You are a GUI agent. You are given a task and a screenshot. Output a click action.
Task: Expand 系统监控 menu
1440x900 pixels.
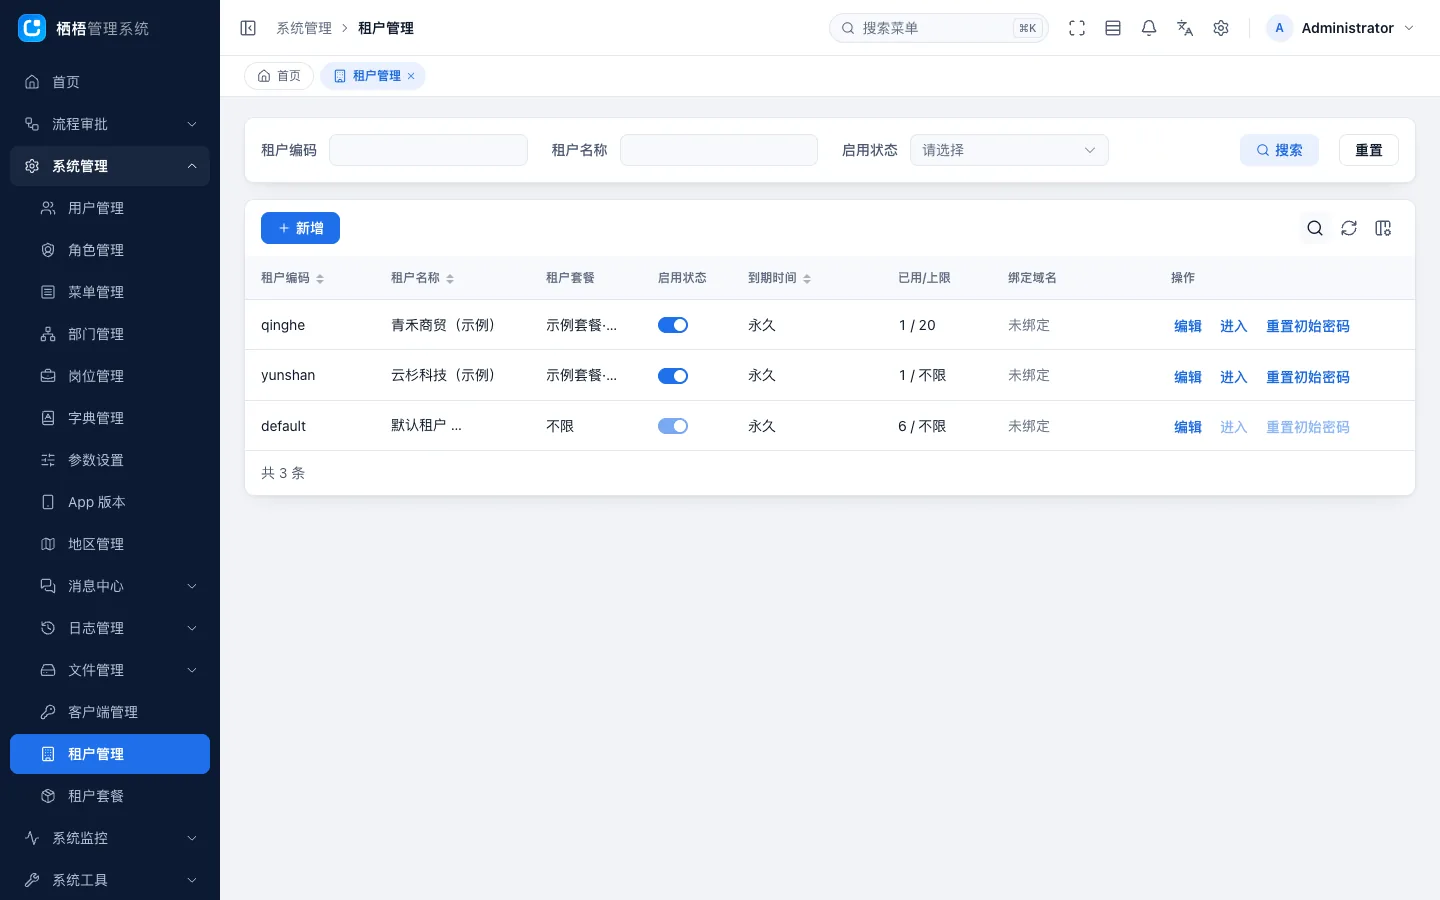[110, 838]
